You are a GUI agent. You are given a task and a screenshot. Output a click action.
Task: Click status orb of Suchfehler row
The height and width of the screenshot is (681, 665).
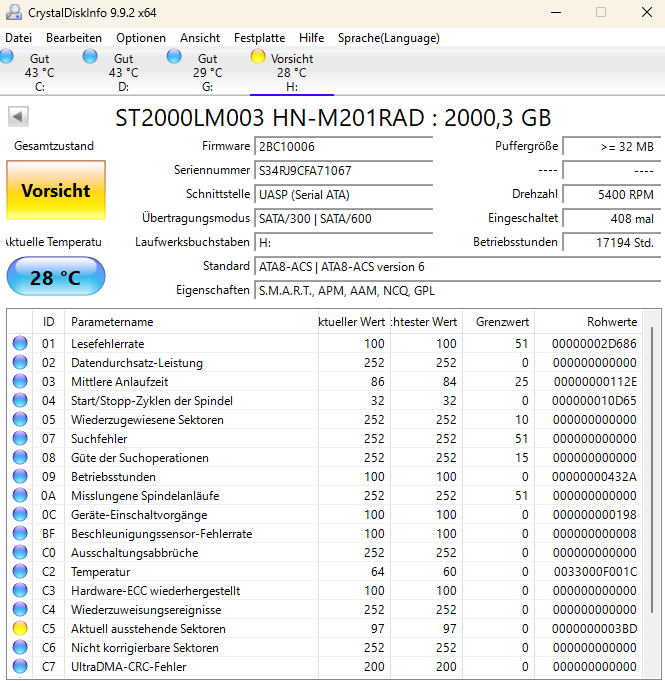[x=20, y=438]
